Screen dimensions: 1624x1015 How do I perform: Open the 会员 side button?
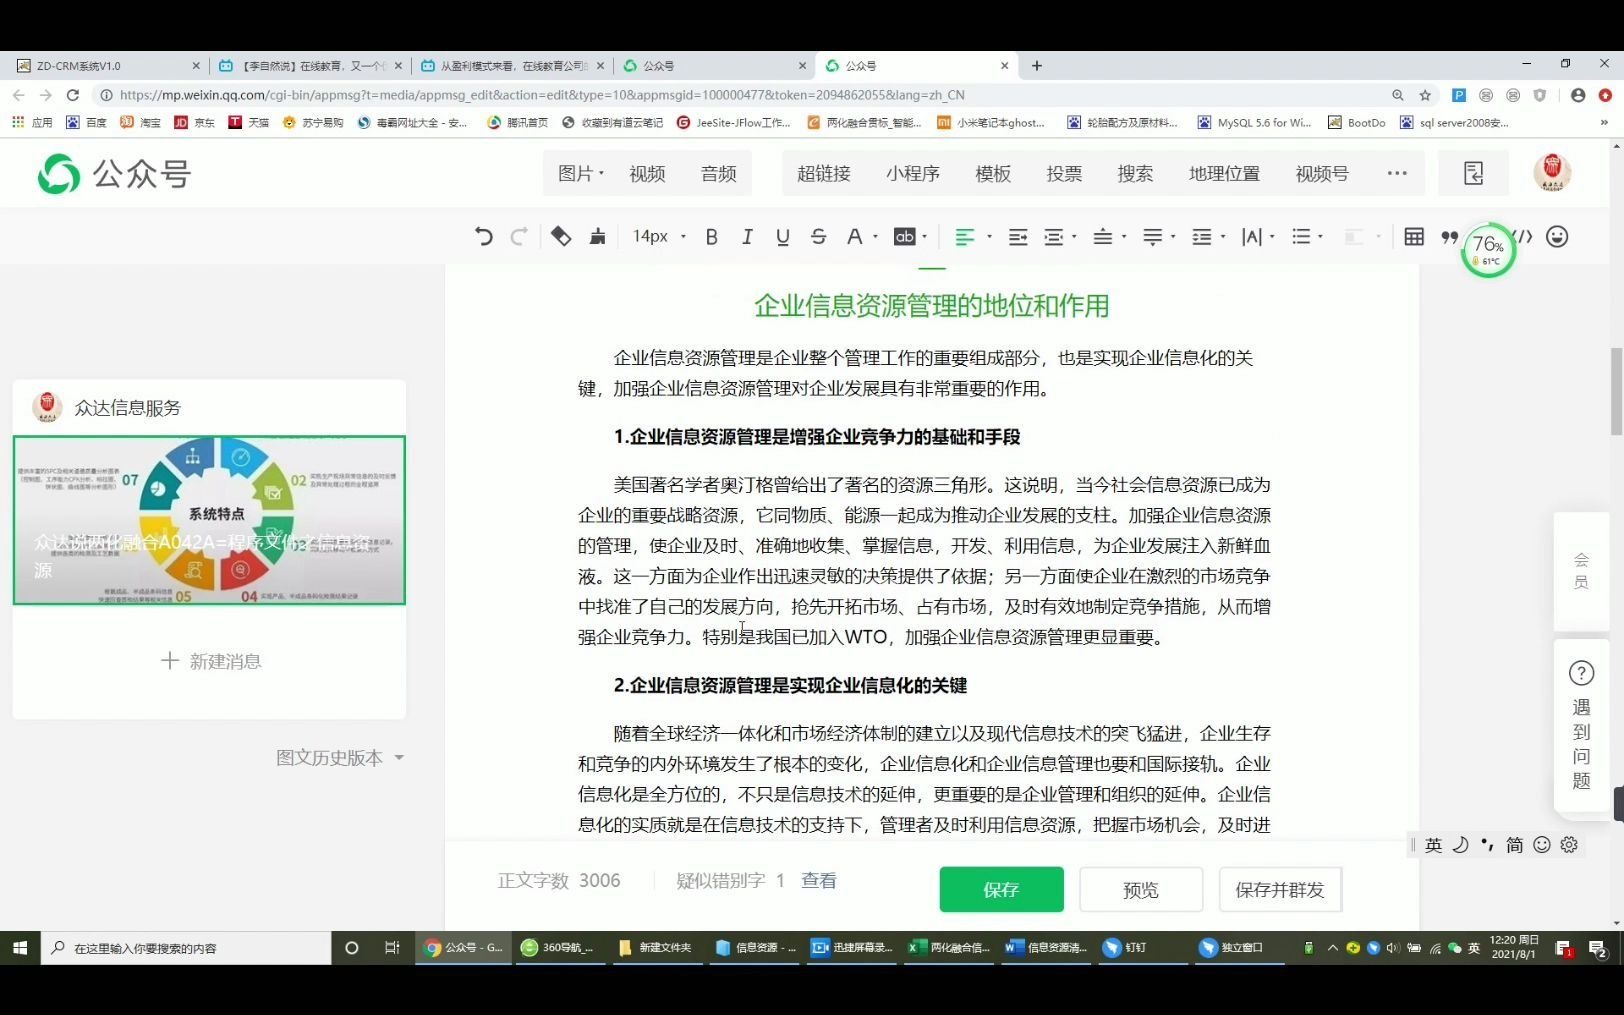click(1581, 570)
